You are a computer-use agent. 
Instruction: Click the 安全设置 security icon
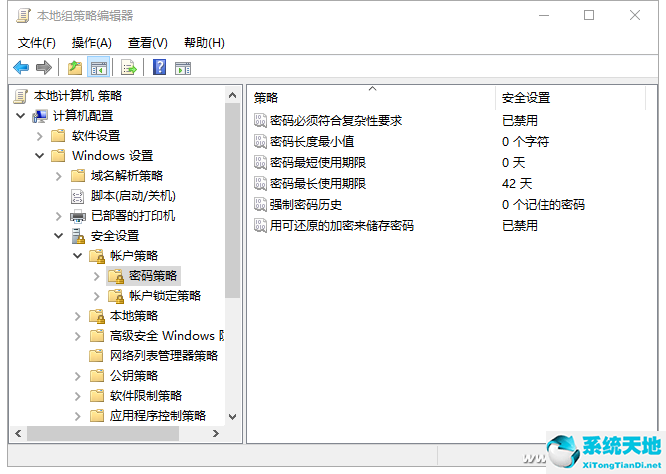[78, 236]
